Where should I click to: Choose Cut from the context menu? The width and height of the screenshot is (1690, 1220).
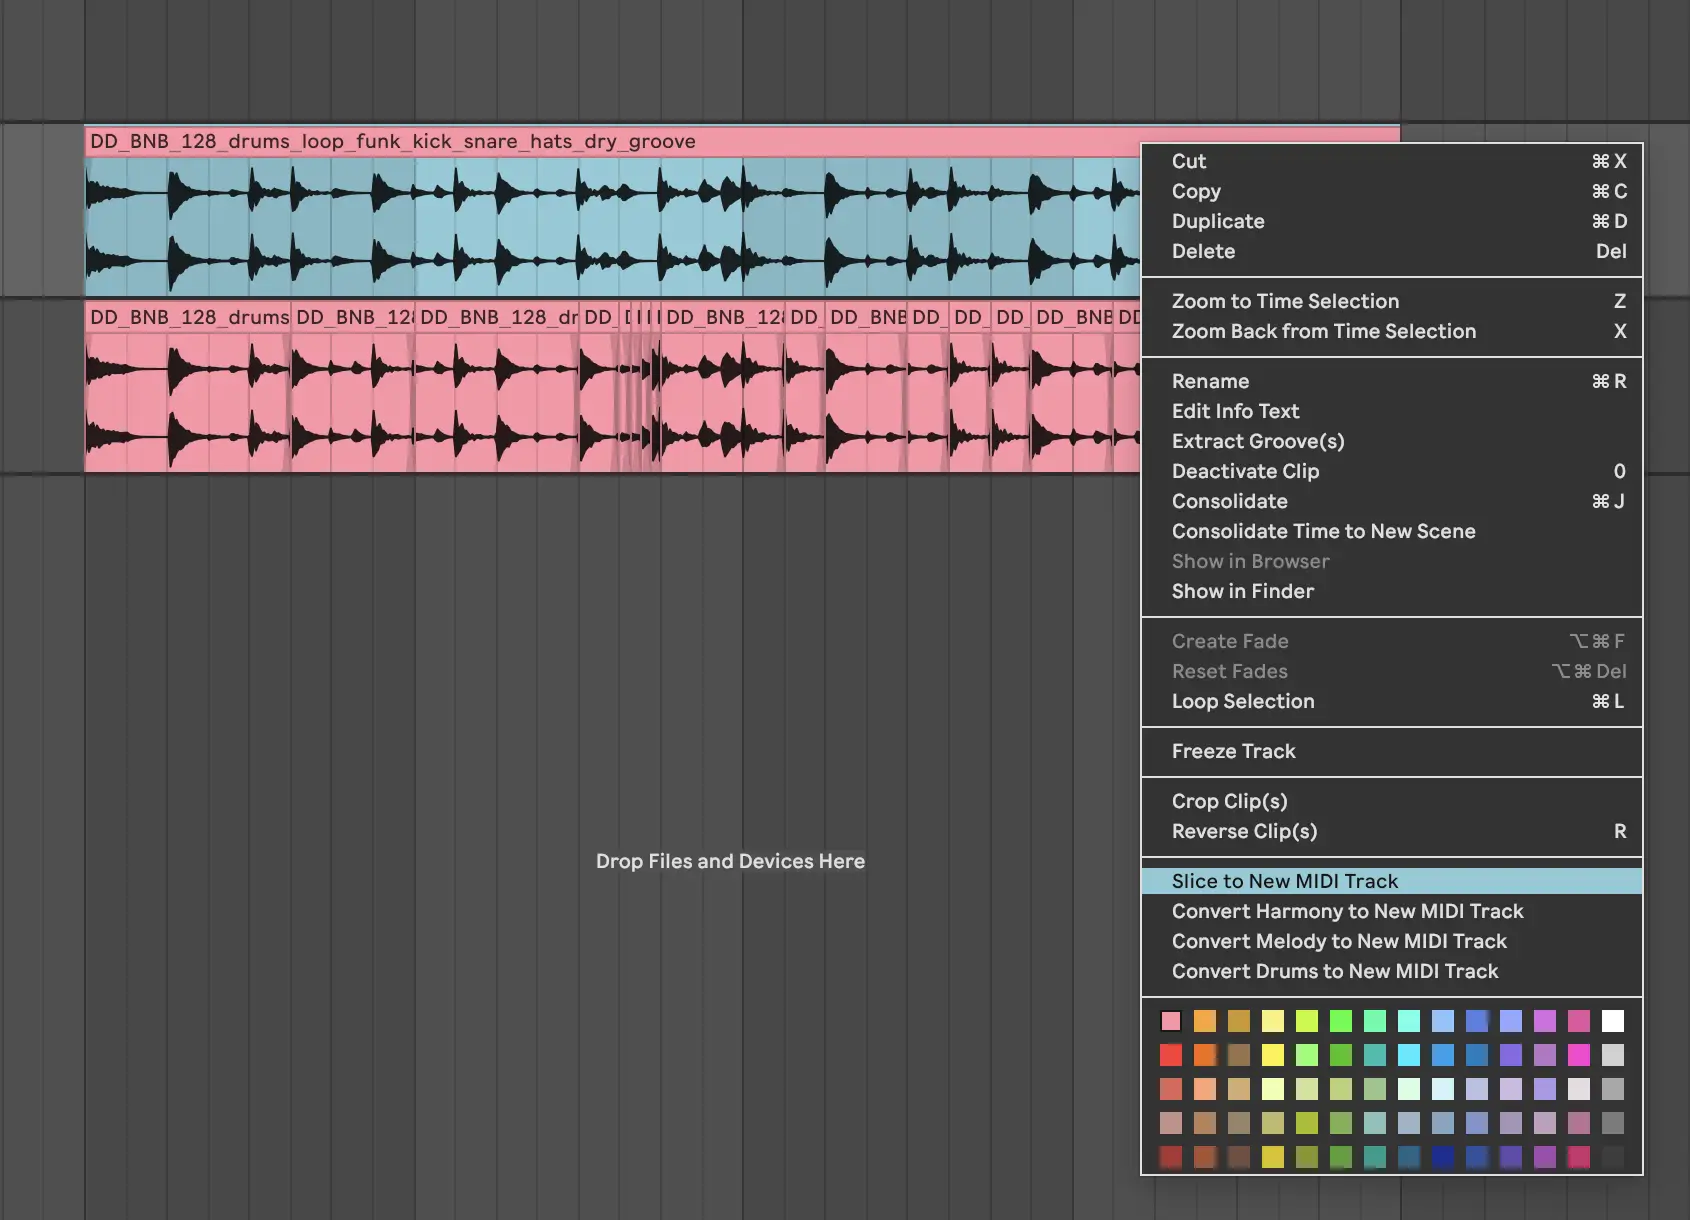tap(1189, 161)
